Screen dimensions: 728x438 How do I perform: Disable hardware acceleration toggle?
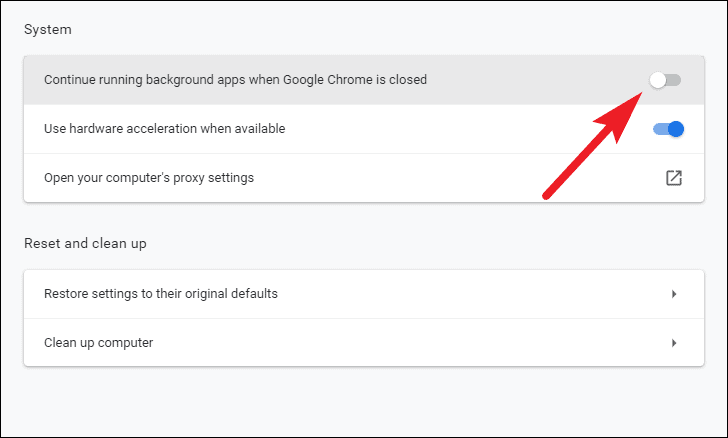coord(669,129)
